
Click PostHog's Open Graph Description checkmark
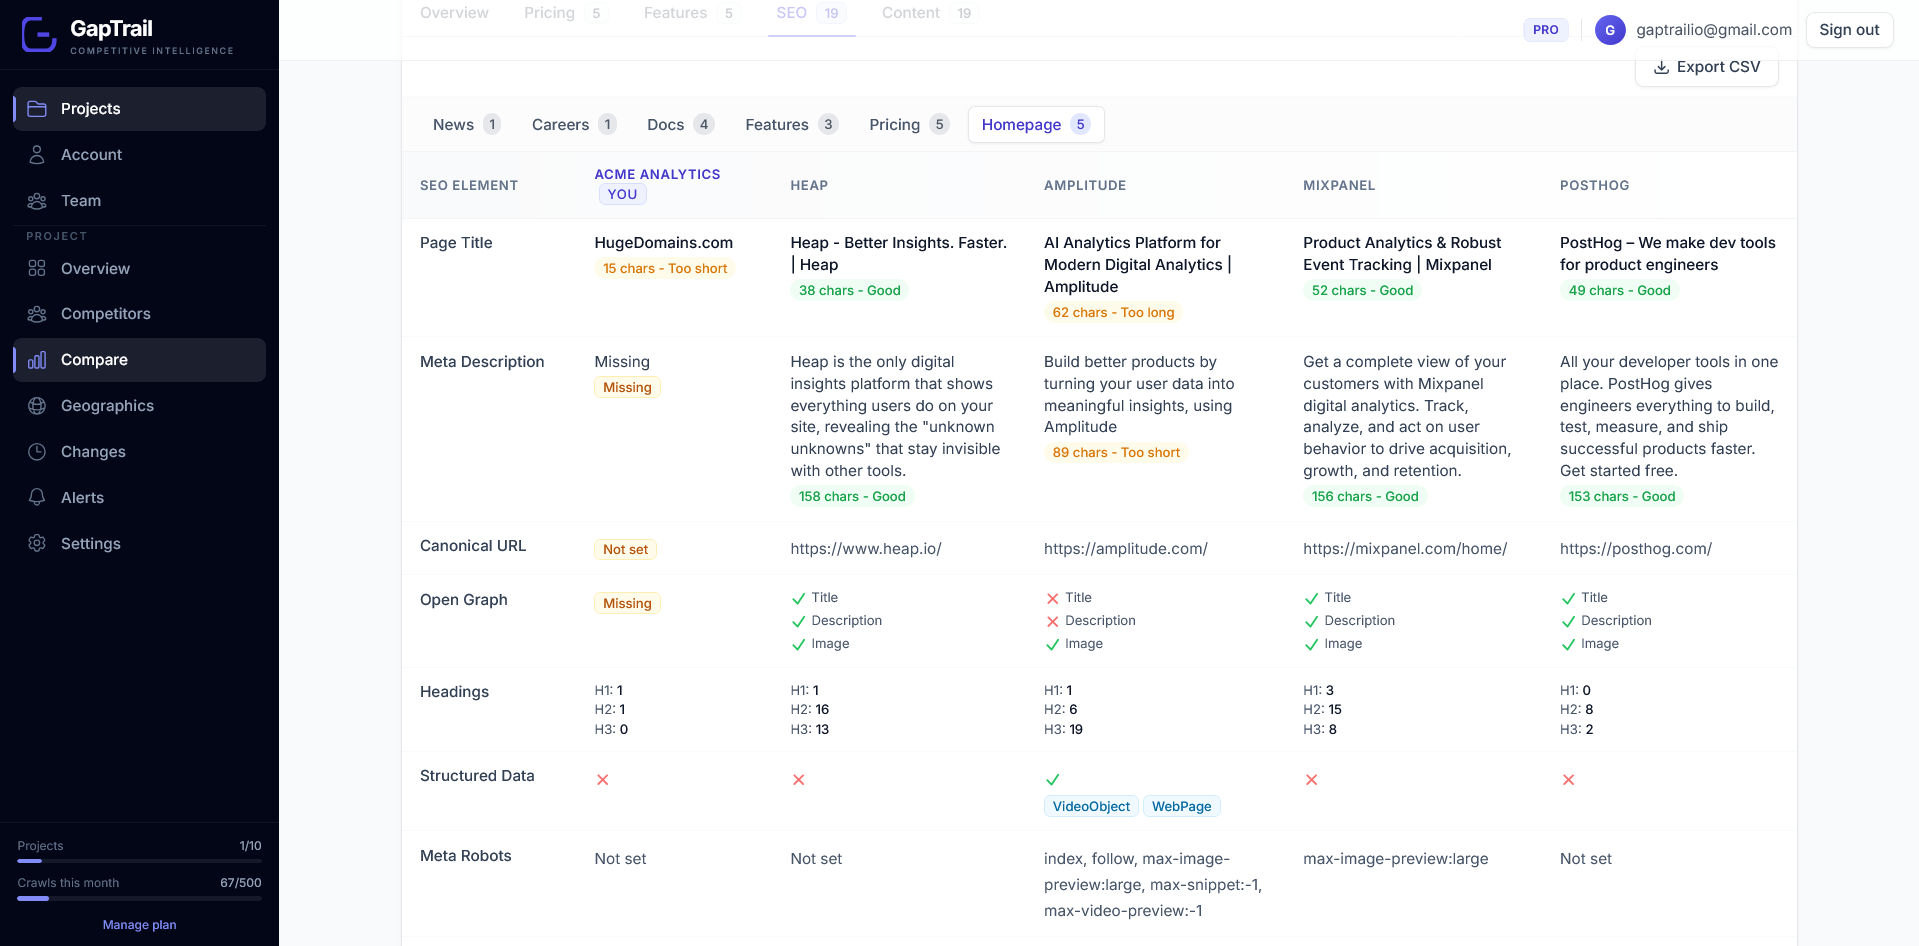(x=1568, y=622)
